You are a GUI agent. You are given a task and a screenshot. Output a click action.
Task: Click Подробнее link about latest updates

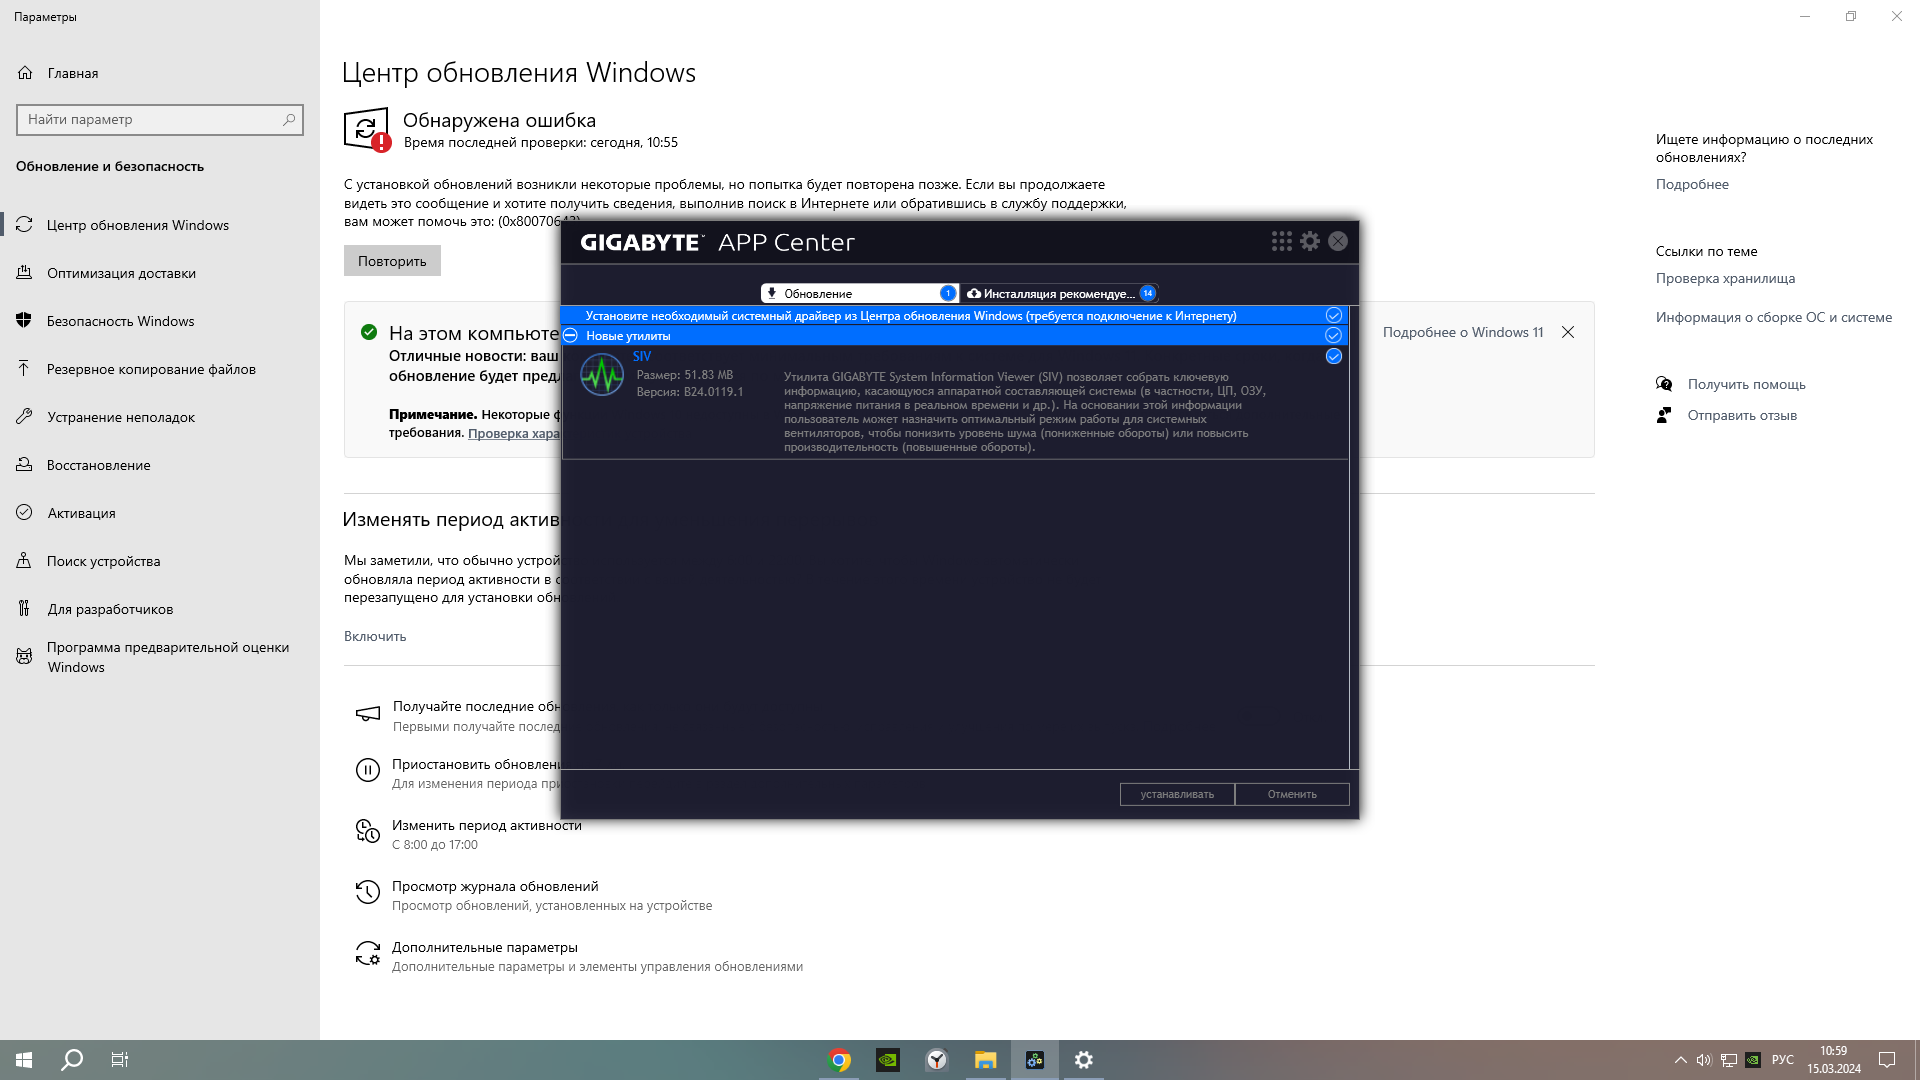1692,184
